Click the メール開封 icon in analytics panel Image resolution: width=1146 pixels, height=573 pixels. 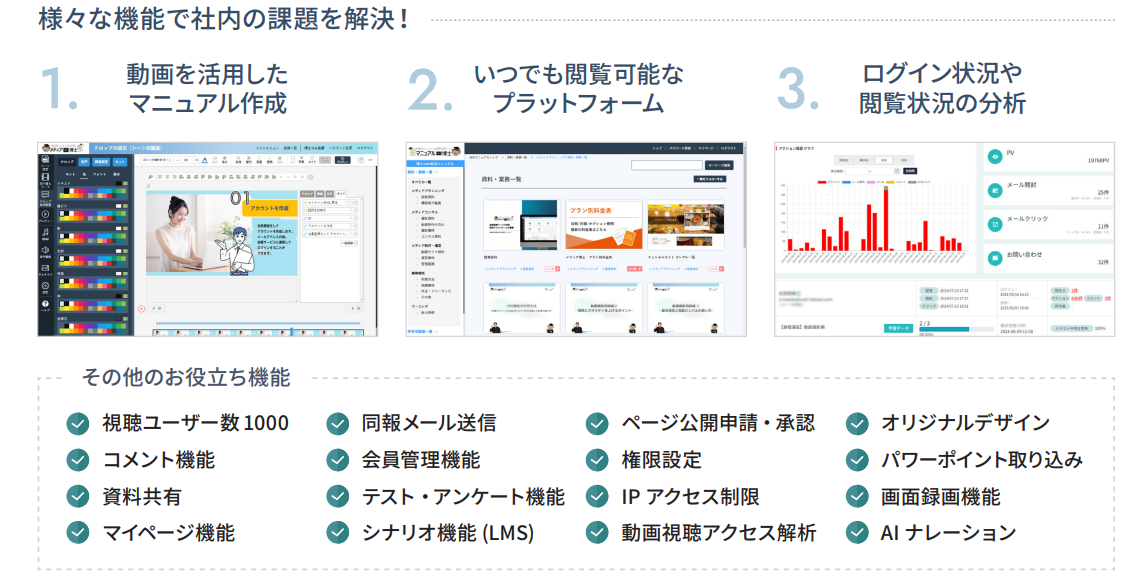[995, 190]
